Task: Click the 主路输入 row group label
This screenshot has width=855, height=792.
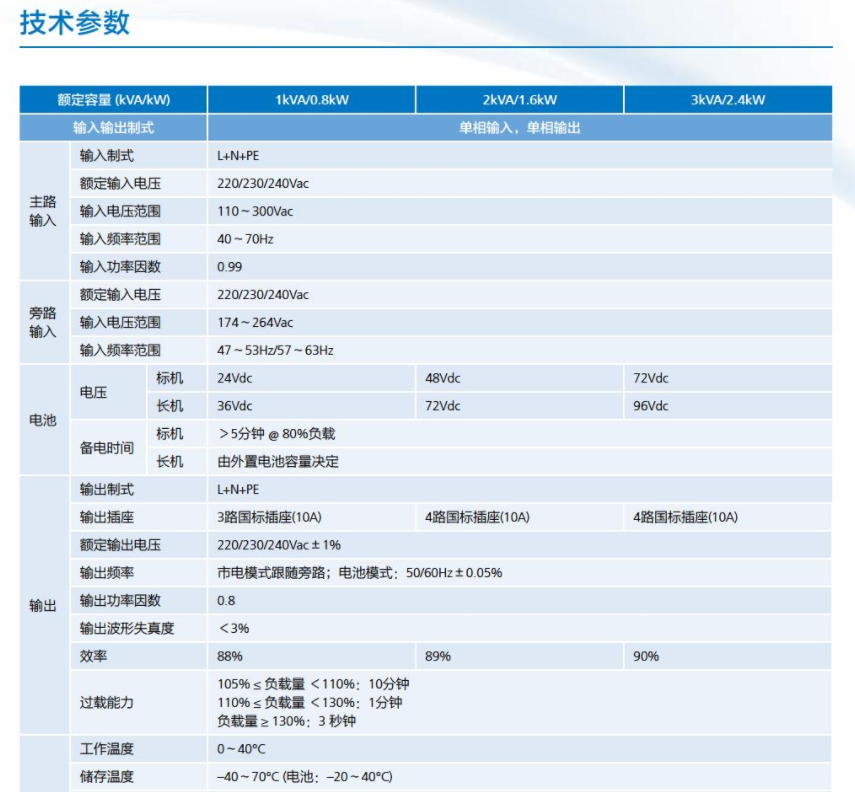Action: coord(43,211)
